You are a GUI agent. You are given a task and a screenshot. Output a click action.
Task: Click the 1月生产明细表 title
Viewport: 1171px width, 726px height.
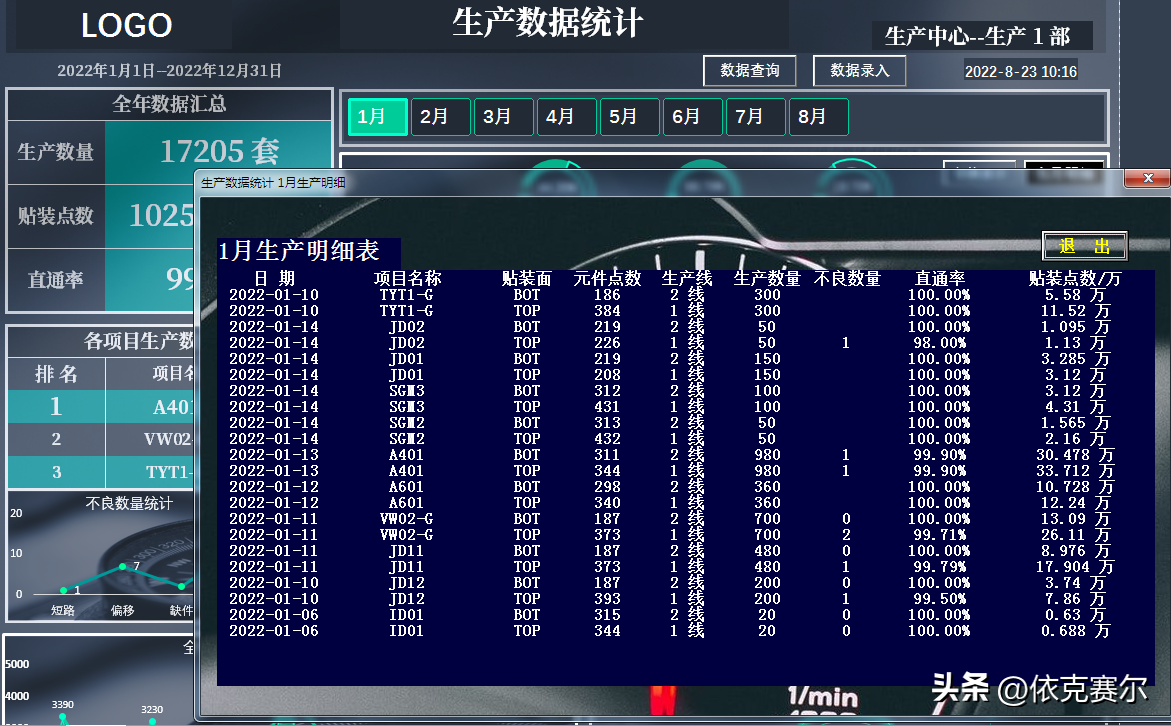[299, 250]
